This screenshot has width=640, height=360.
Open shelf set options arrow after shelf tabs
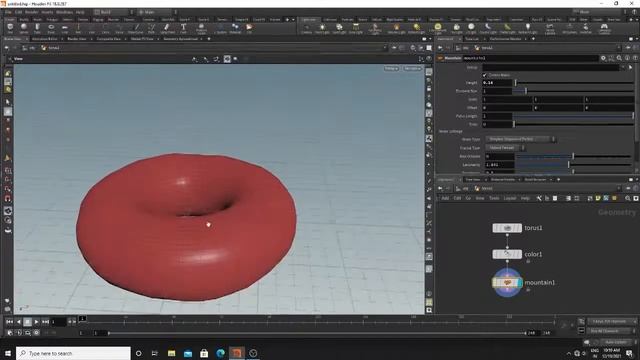[293, 20]
